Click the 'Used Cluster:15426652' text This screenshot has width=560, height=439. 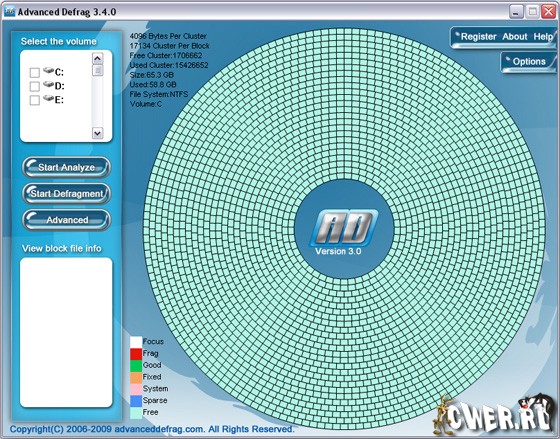tap(169, 65)
